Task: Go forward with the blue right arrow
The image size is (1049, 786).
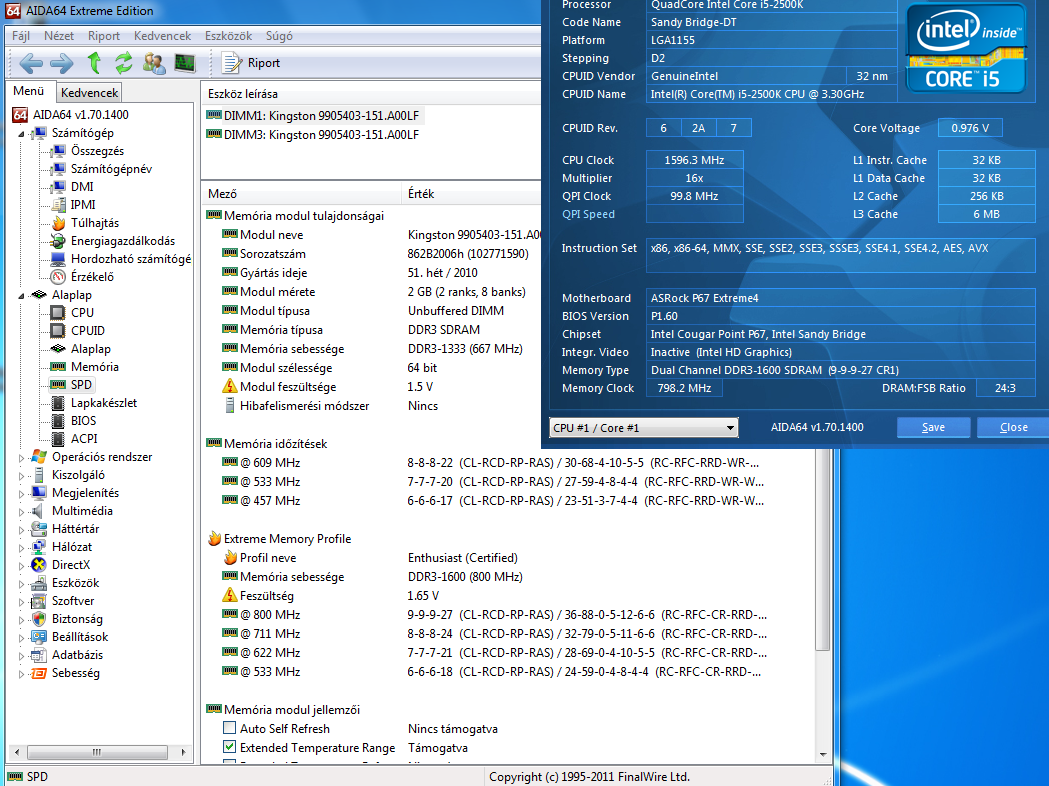Action: 62,64
